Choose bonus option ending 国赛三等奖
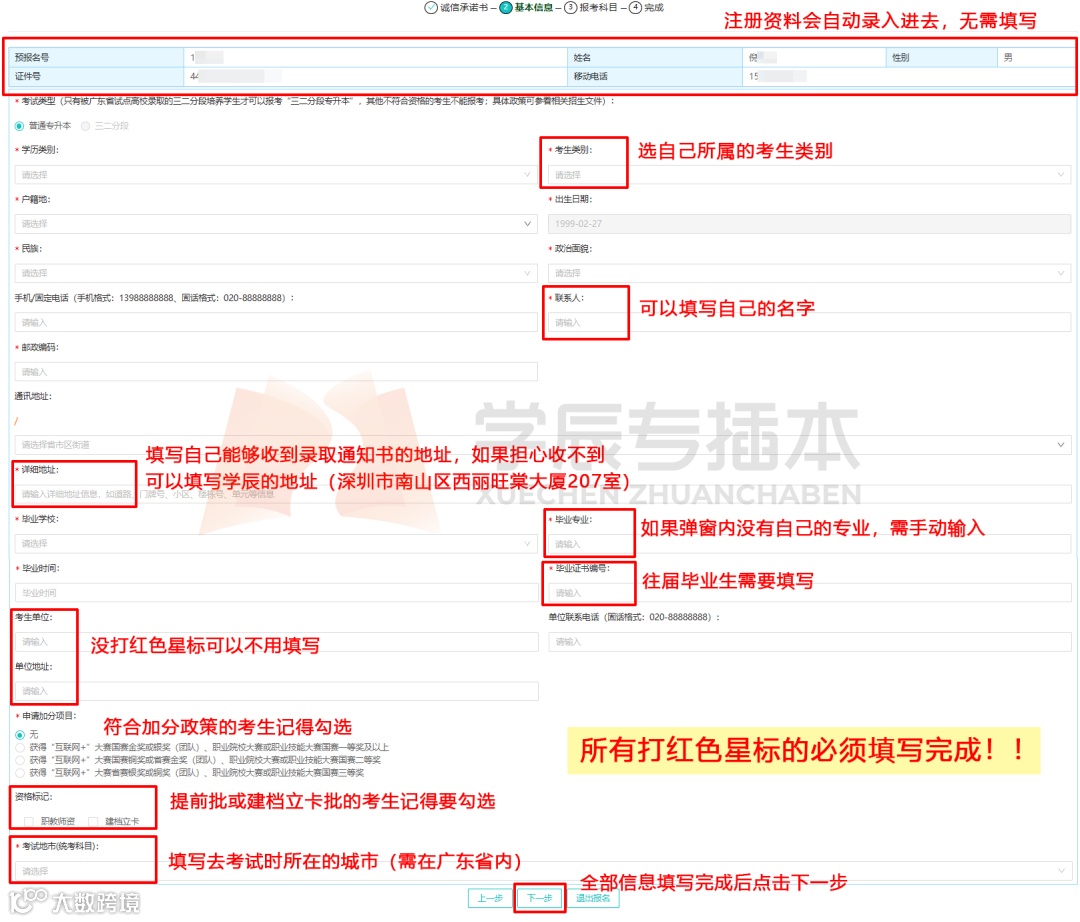 (20, 773)
